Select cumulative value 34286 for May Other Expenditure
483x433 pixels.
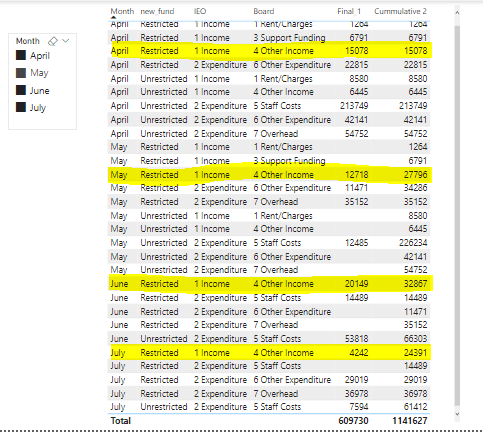click(x=415, y=188)
